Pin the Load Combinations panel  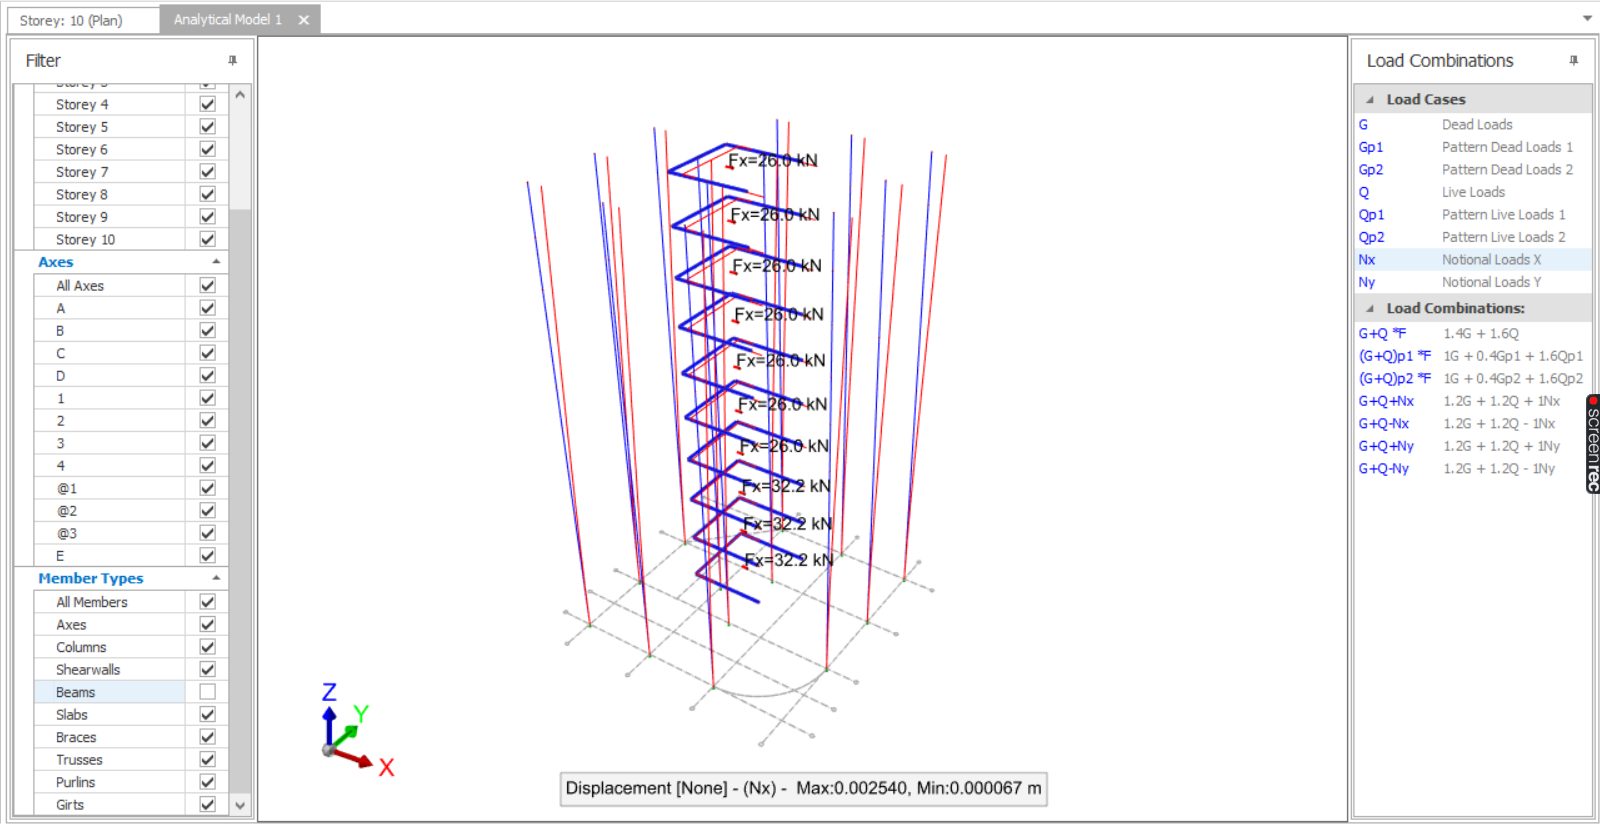click(1573, 61)
